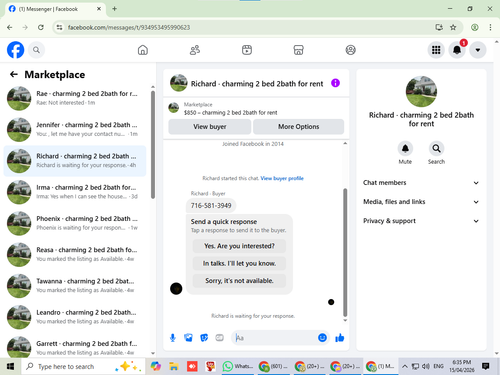The width and height of the screenshot is (500, 375).
Task: Open the Windows Start button
Action: click(x=10, y=367)
